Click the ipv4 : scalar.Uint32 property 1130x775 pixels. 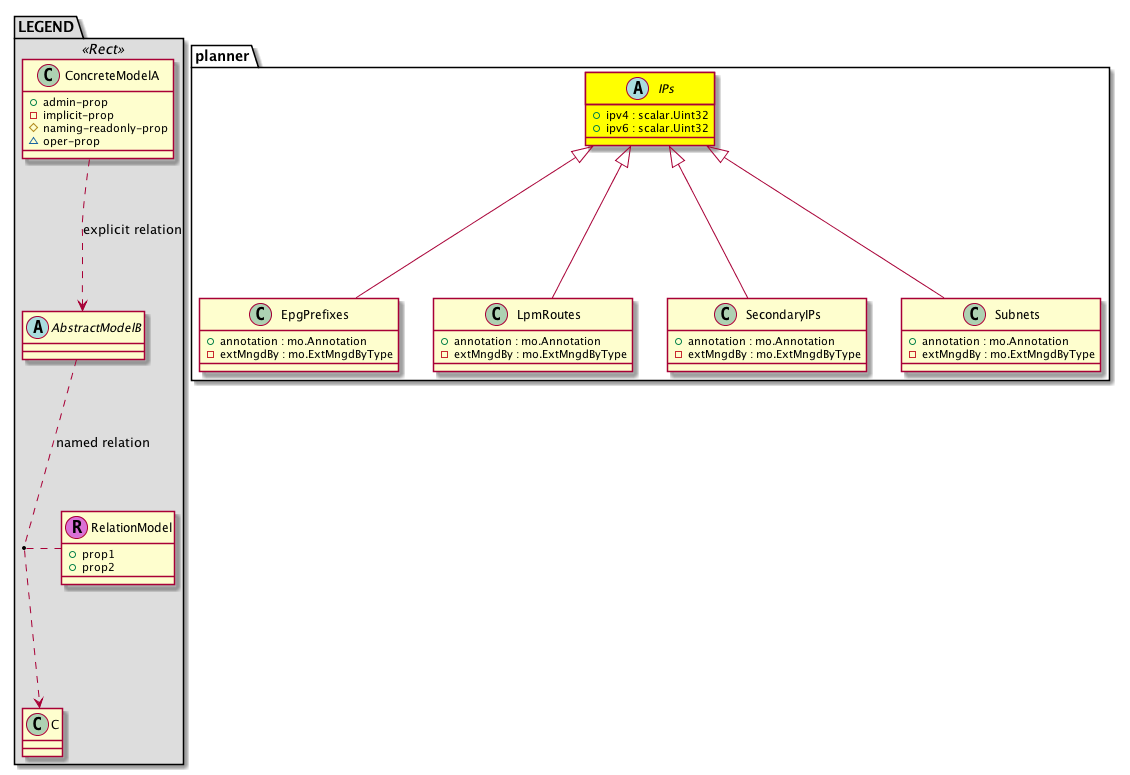(656, 115)
